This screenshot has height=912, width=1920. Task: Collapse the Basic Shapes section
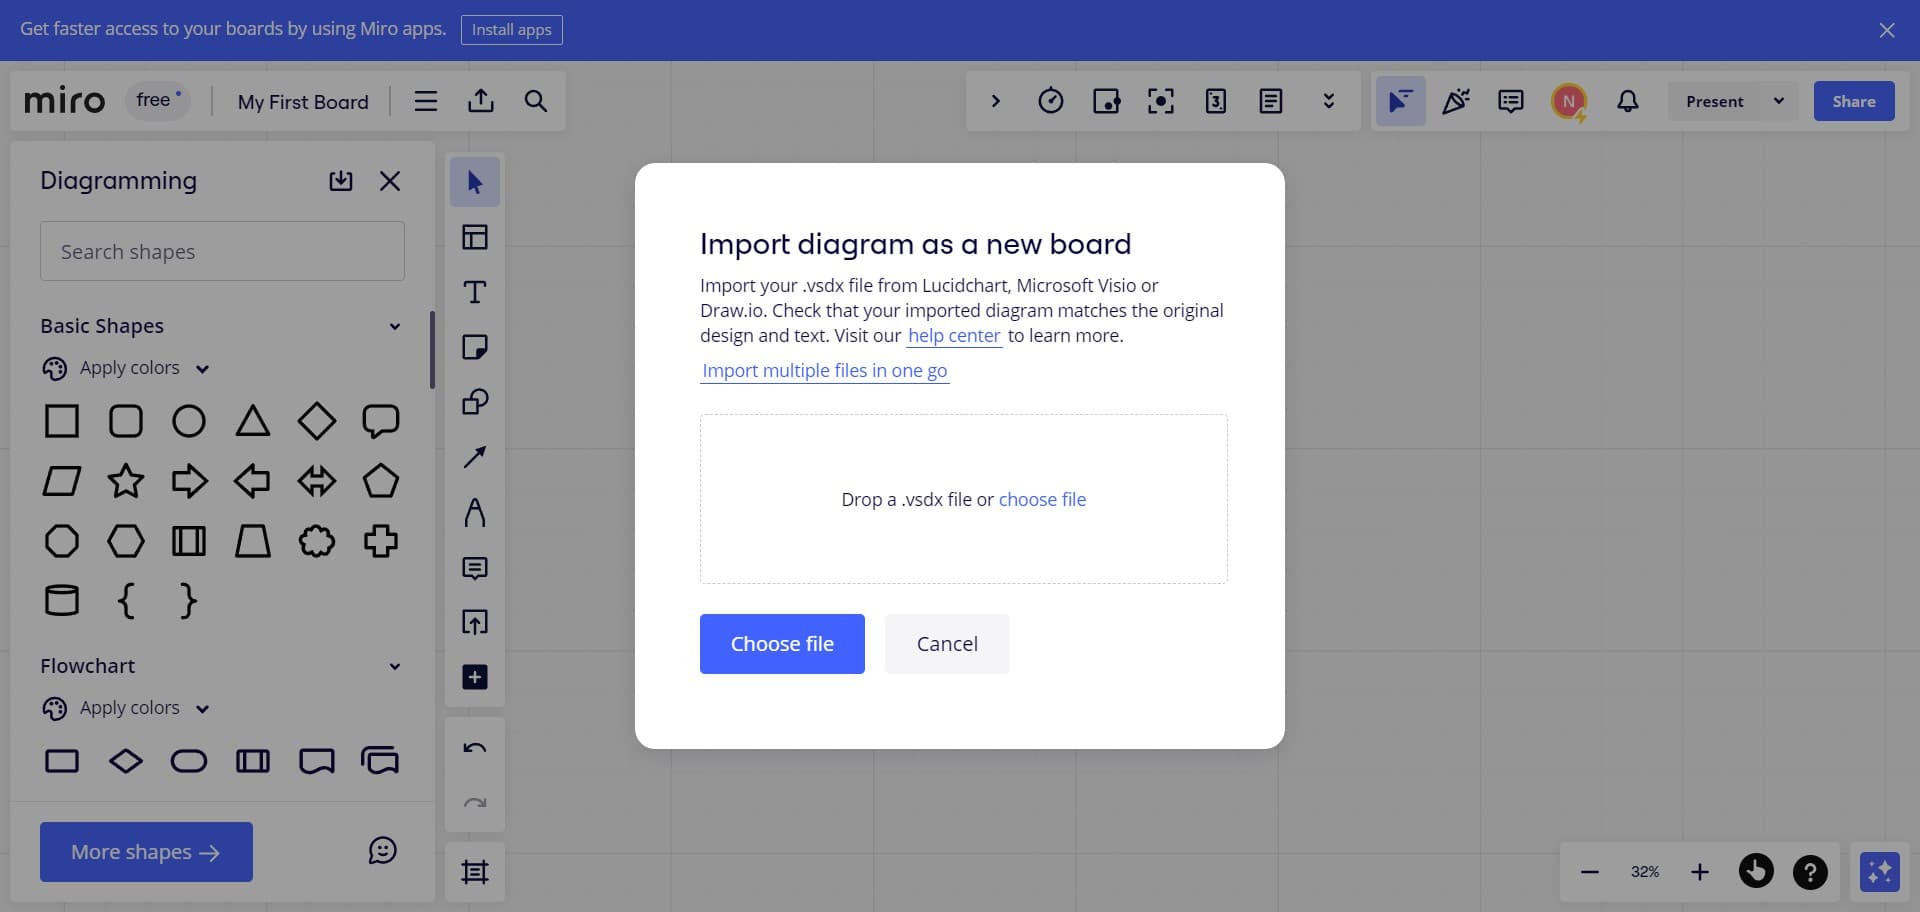[394, 325]
